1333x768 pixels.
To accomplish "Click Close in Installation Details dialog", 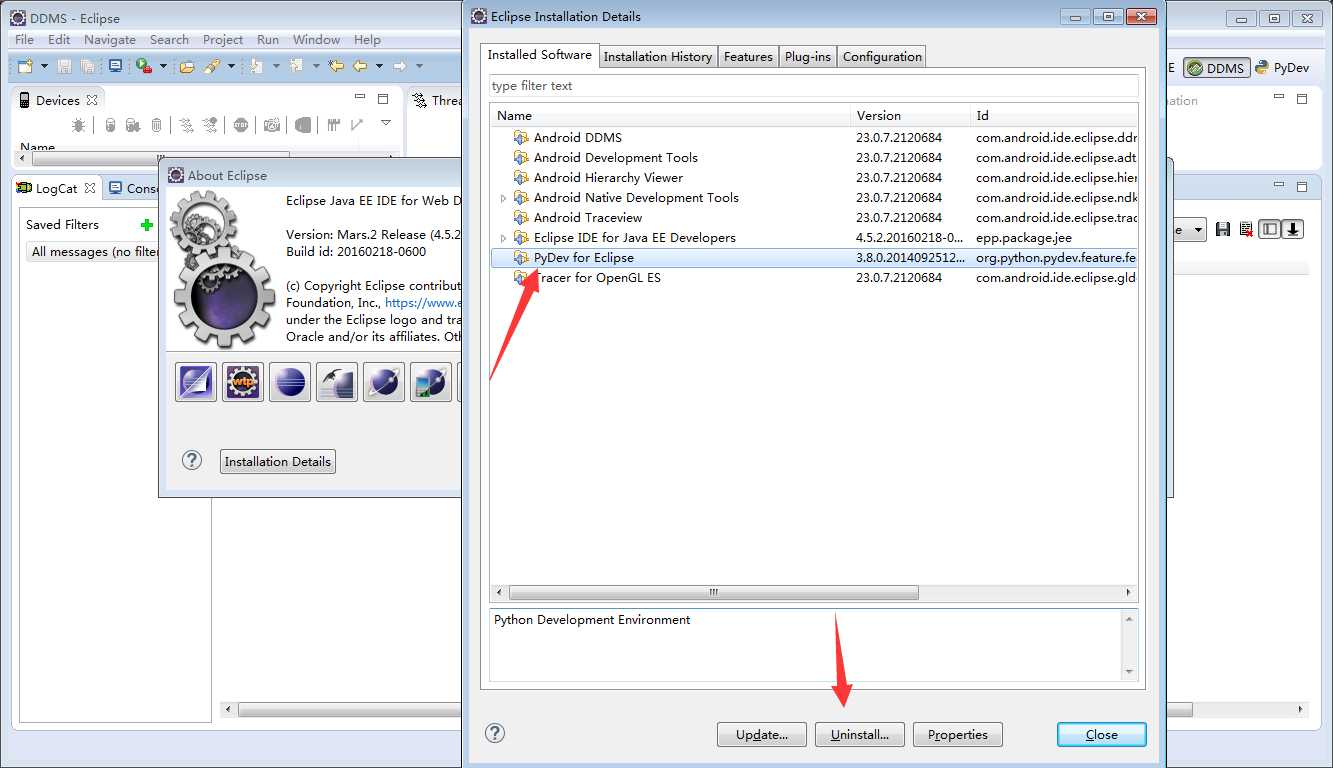I will click(1101, 734).
